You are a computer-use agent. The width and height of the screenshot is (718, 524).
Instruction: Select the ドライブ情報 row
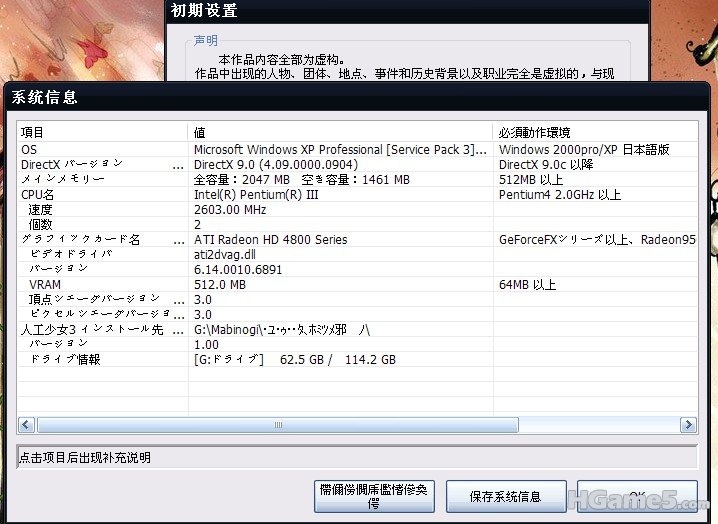coord(357,360)
